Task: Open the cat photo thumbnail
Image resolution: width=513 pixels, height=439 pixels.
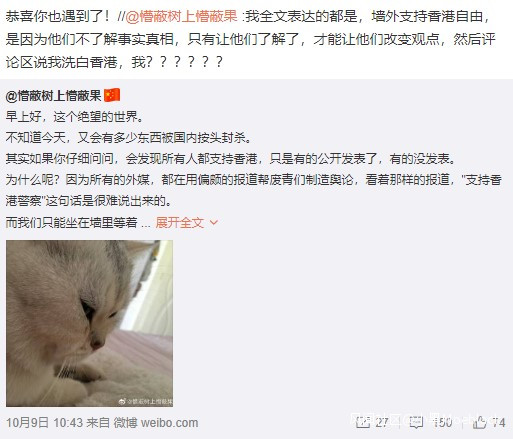Action: [x=89, y=323]
